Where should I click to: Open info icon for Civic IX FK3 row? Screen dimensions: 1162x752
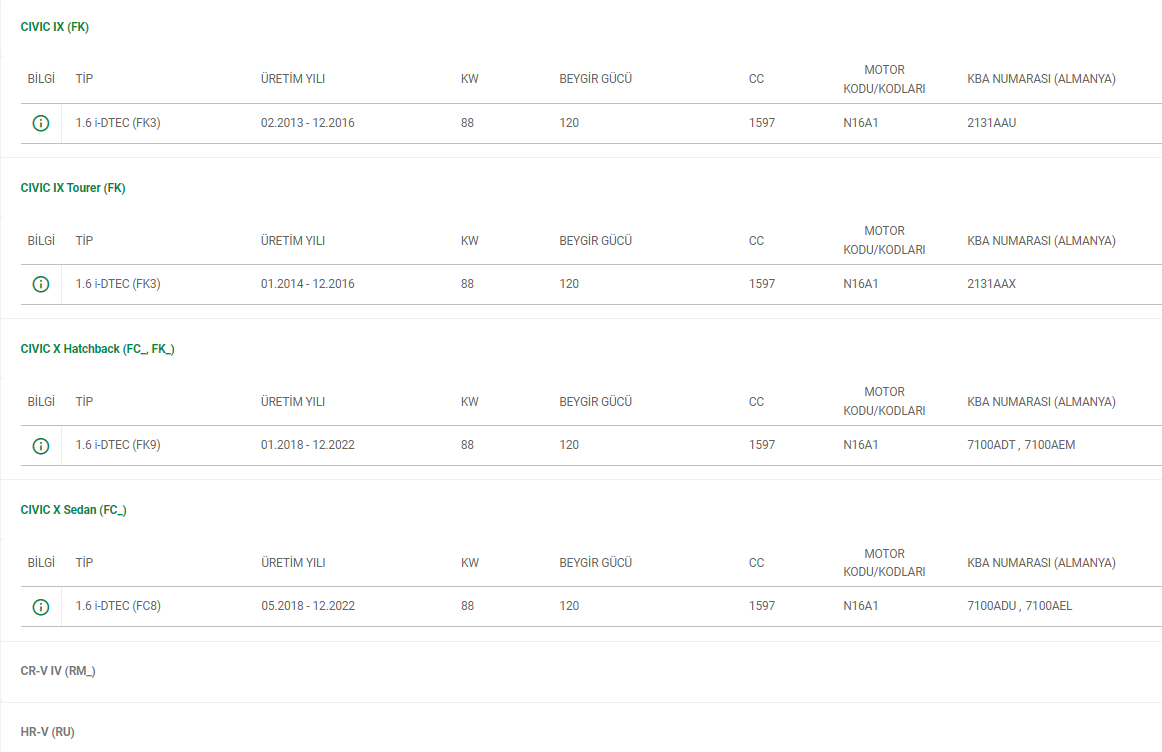click(x=41, y=123)
